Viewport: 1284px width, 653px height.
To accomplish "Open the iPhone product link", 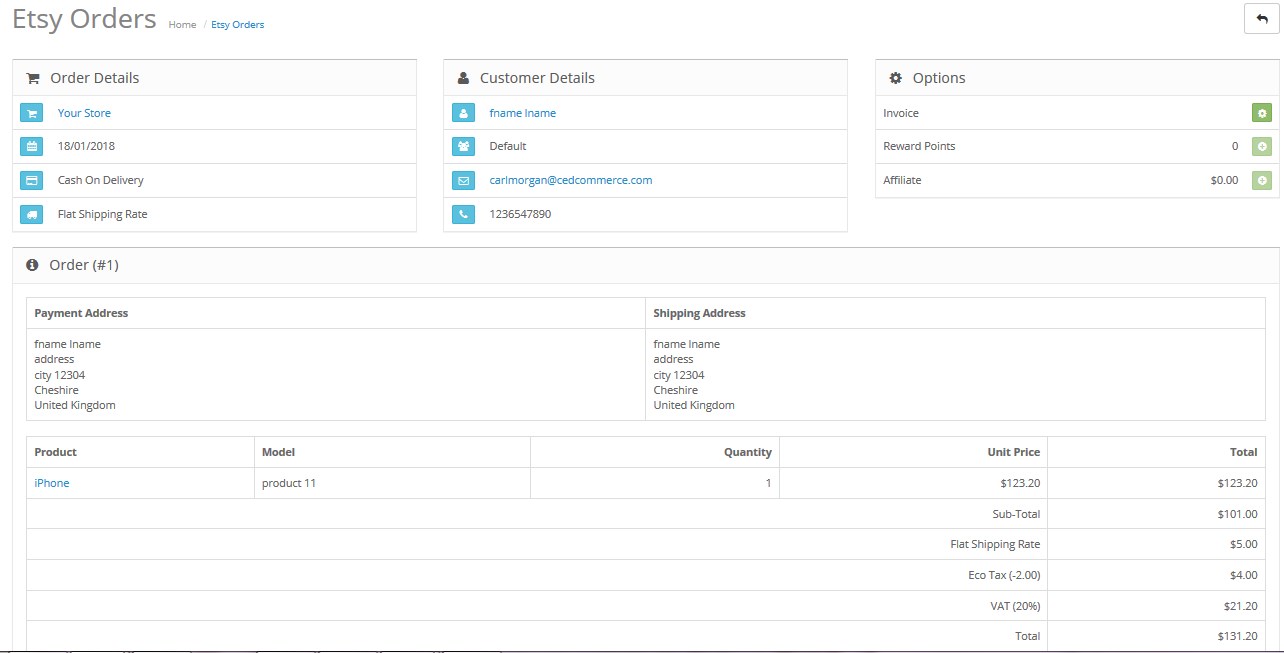I will 52,483.
